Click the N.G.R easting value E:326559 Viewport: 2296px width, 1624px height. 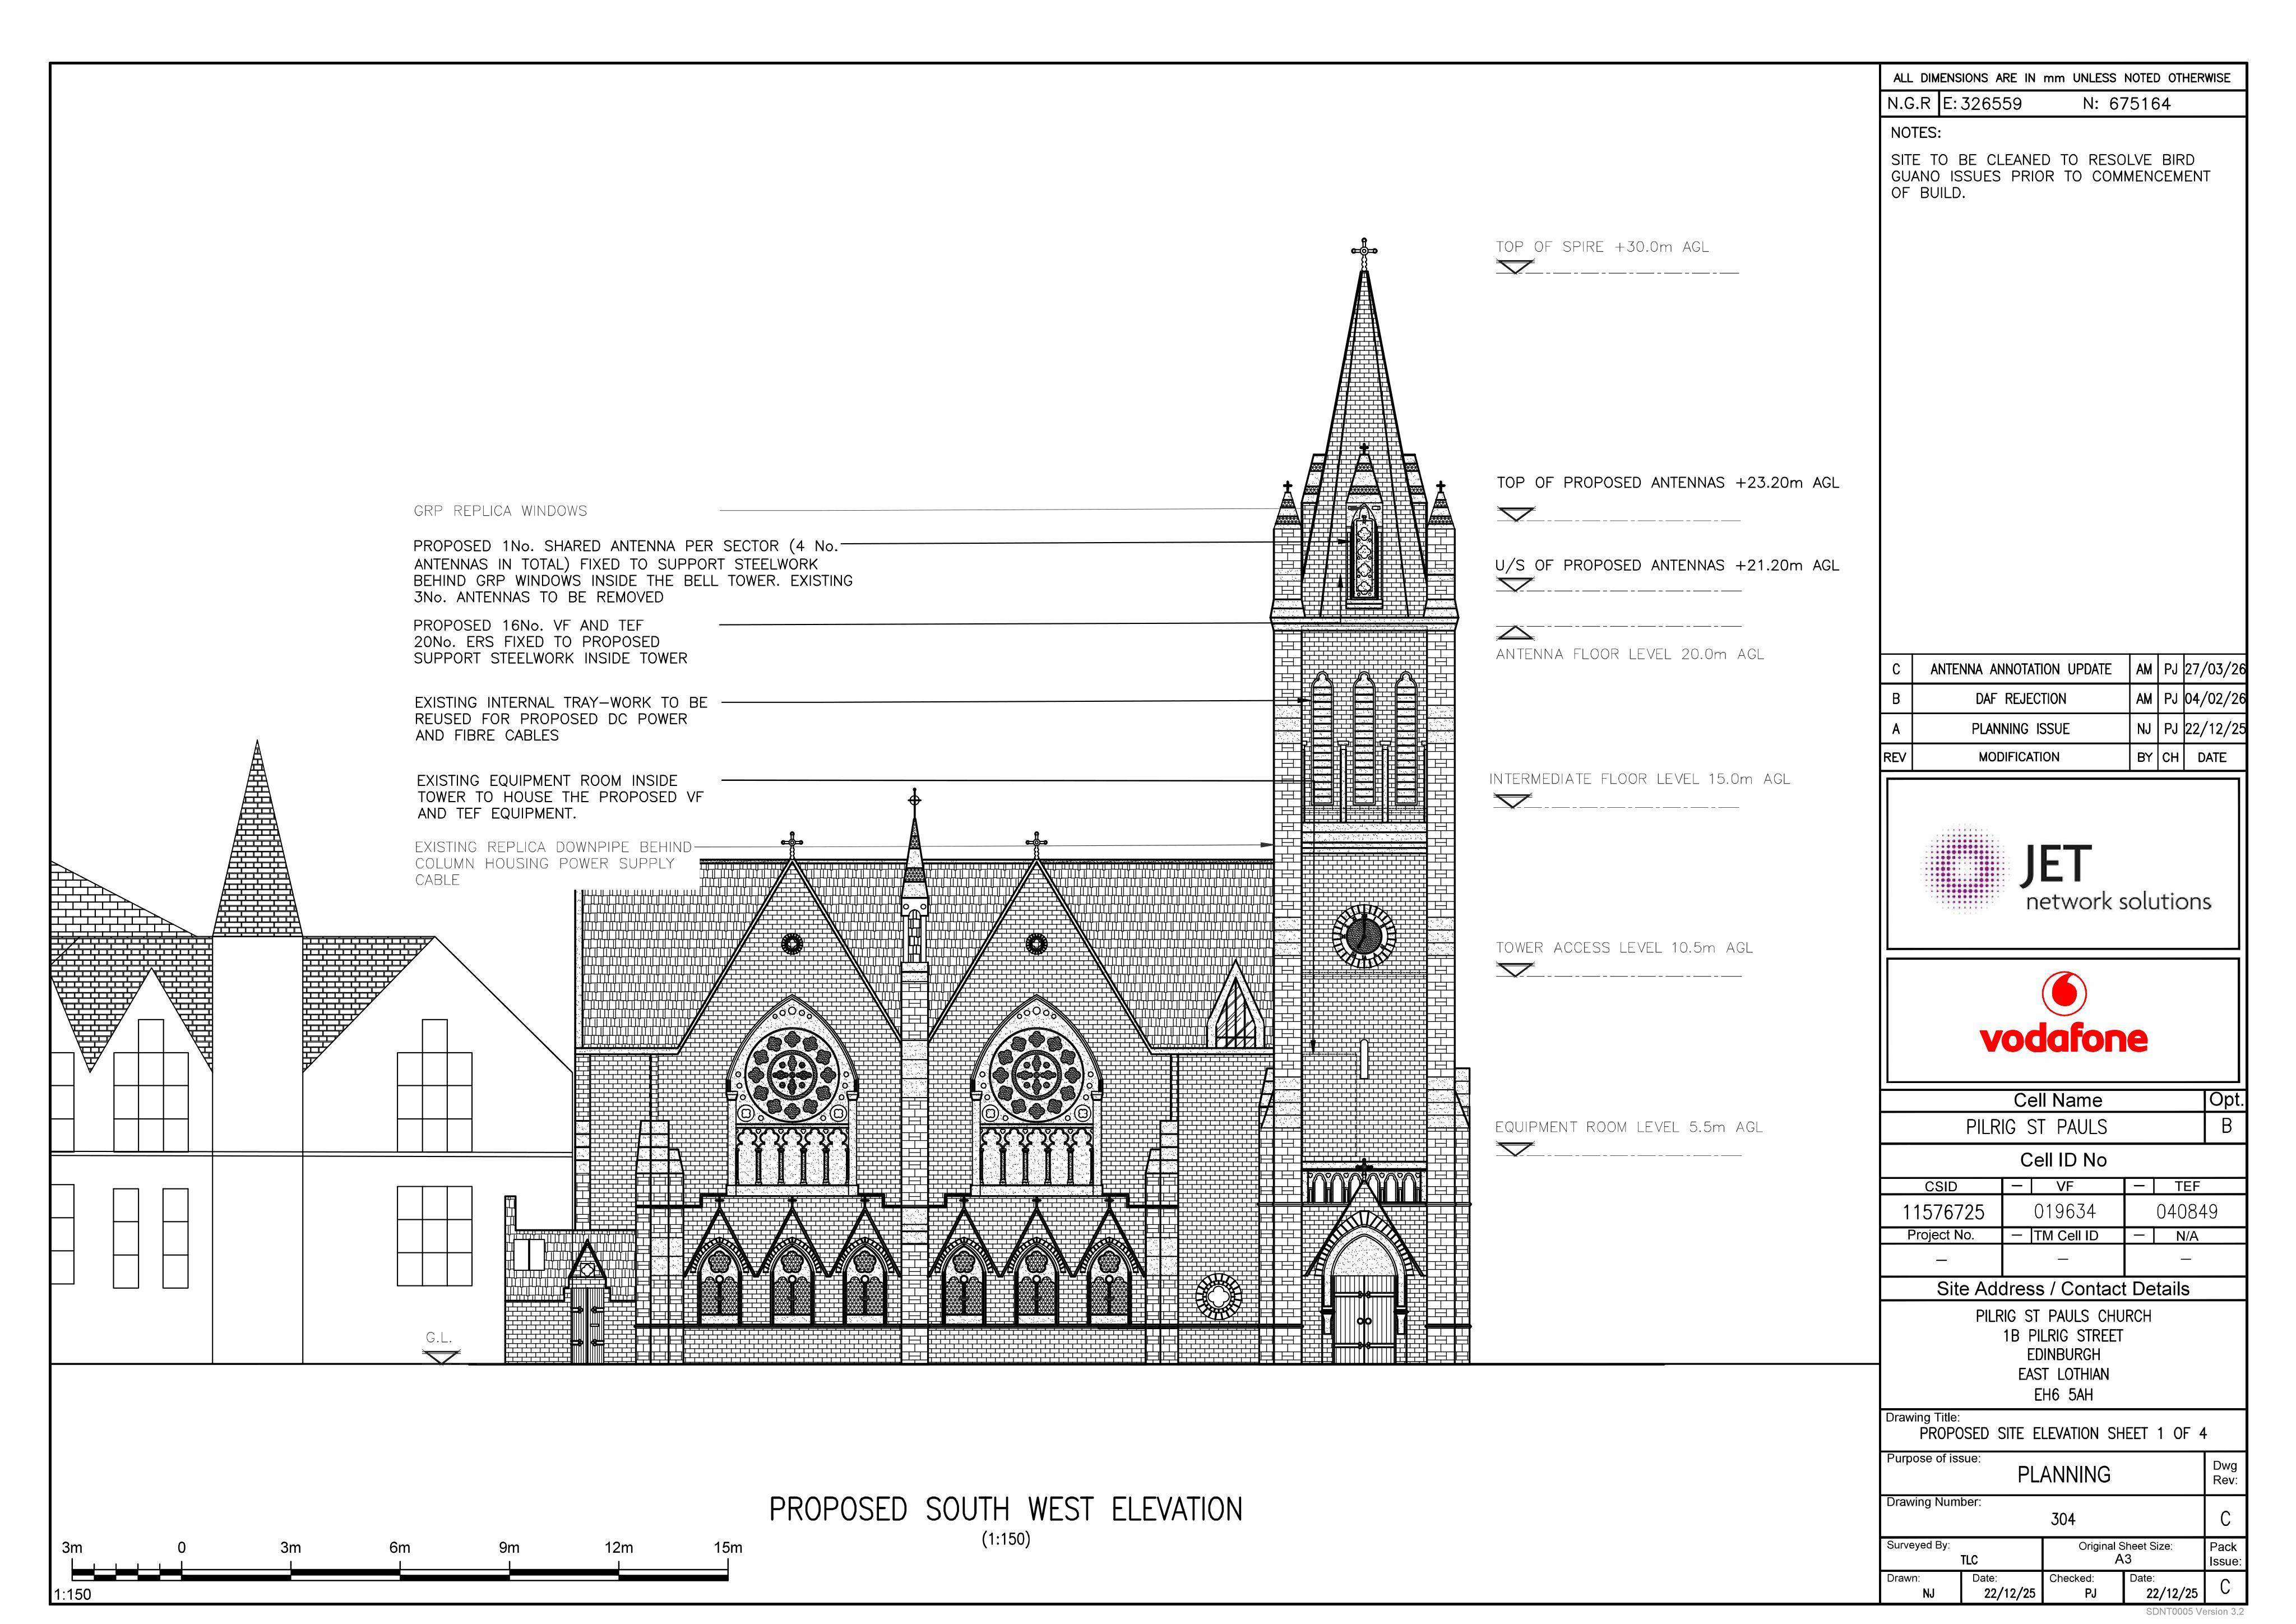1982,104
